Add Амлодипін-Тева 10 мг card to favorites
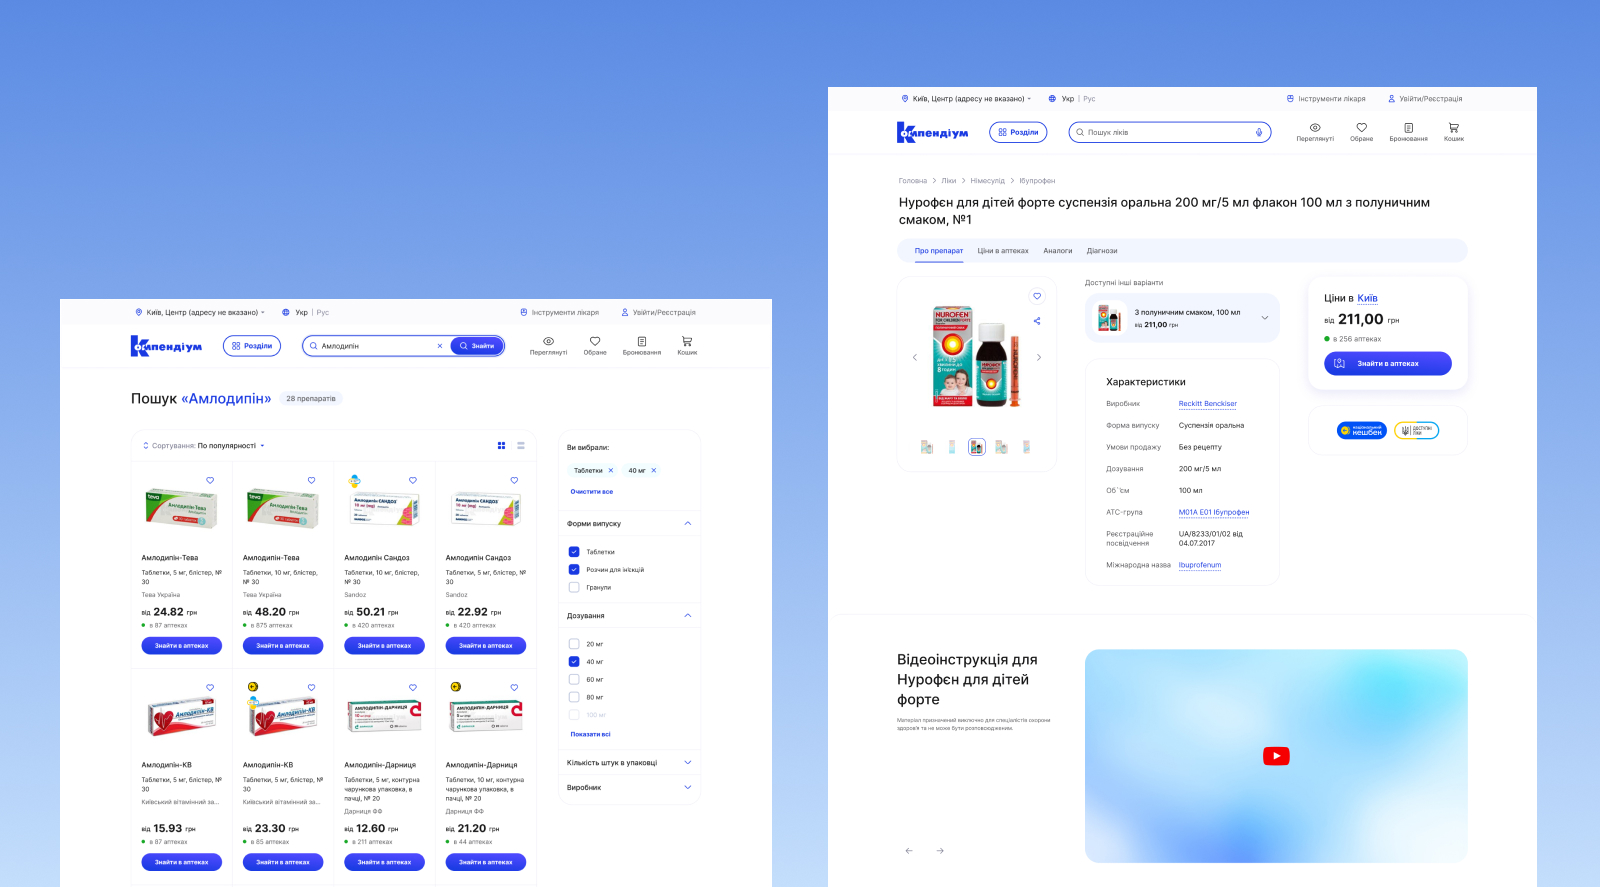The width and height of the screenshot is (1600, 887). pos(311,480)
